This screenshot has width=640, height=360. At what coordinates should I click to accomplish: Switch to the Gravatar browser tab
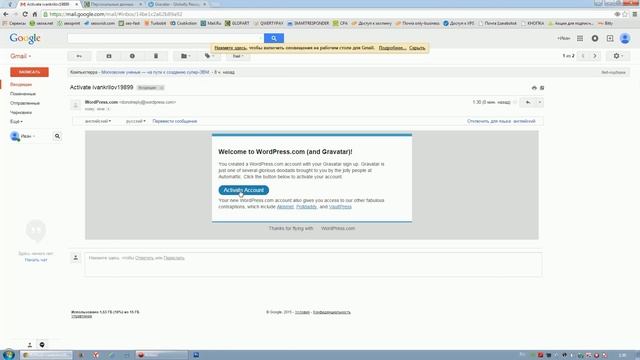coord(178,4)
